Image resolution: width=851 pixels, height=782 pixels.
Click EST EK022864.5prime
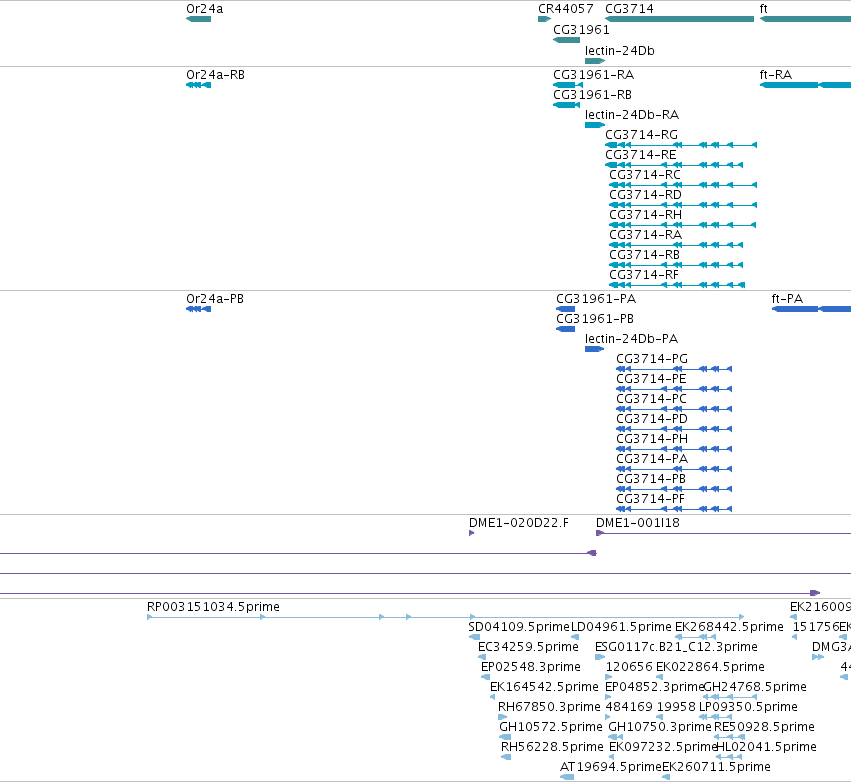tap(659, 677)
